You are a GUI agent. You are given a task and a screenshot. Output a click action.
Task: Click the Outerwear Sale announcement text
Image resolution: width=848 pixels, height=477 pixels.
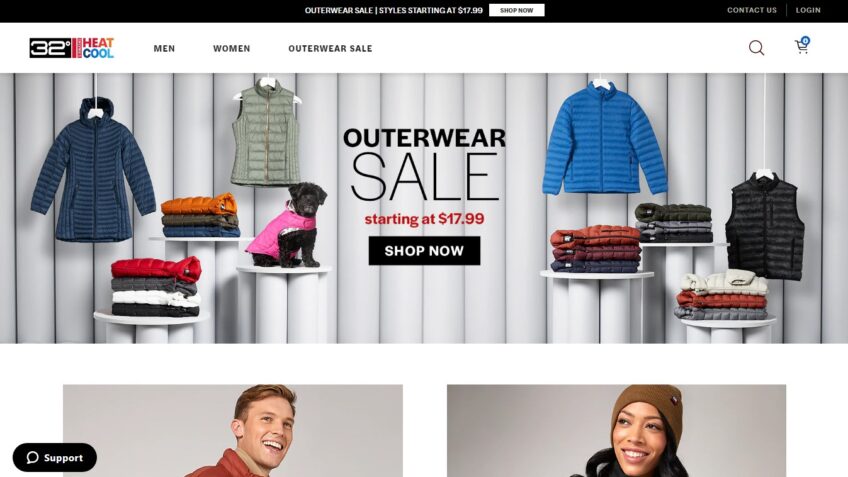pyautogui.click(x=393, y=10)
